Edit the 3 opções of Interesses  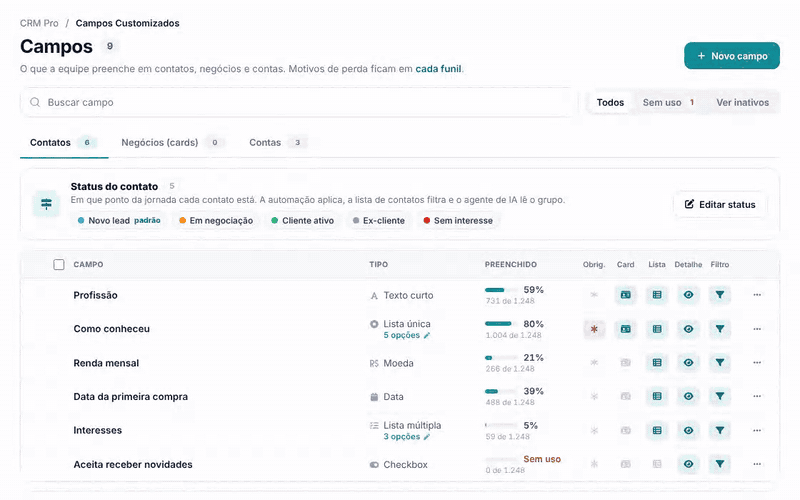point(407,437)
